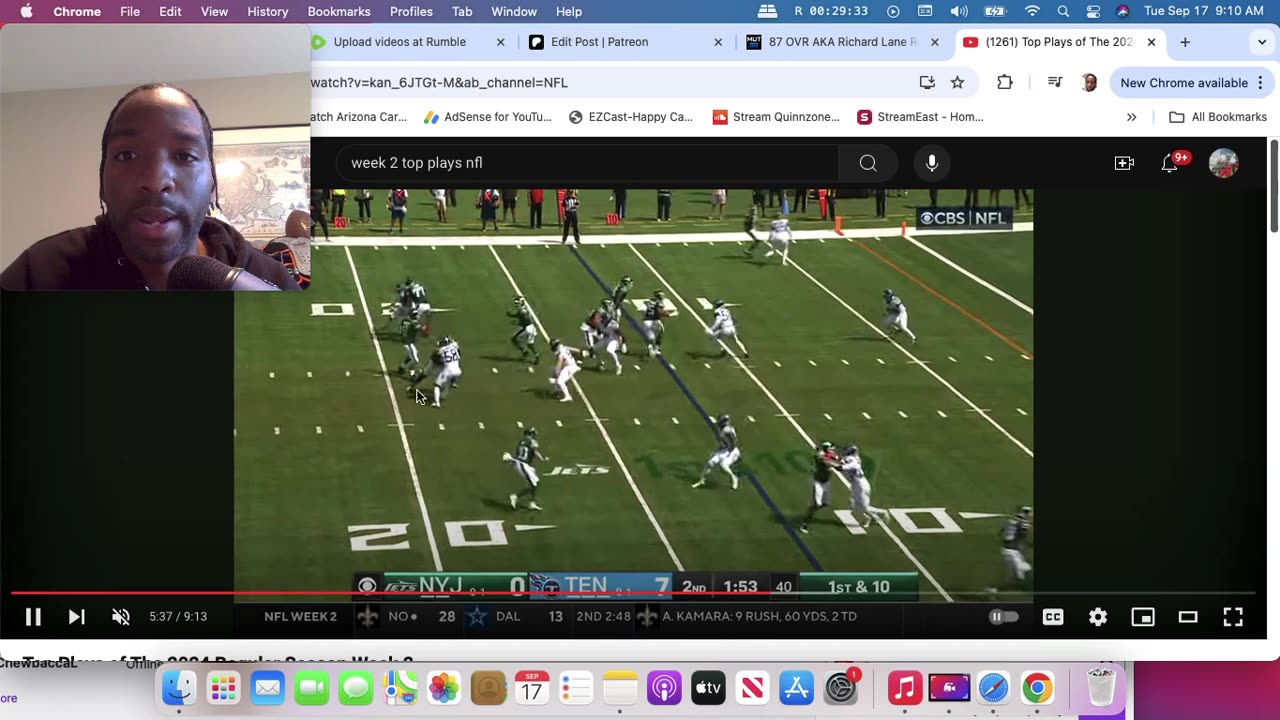Open the Wi-Fi status menu
Viewport: 1280px width, 720px height.
(x=1031, y=11)
